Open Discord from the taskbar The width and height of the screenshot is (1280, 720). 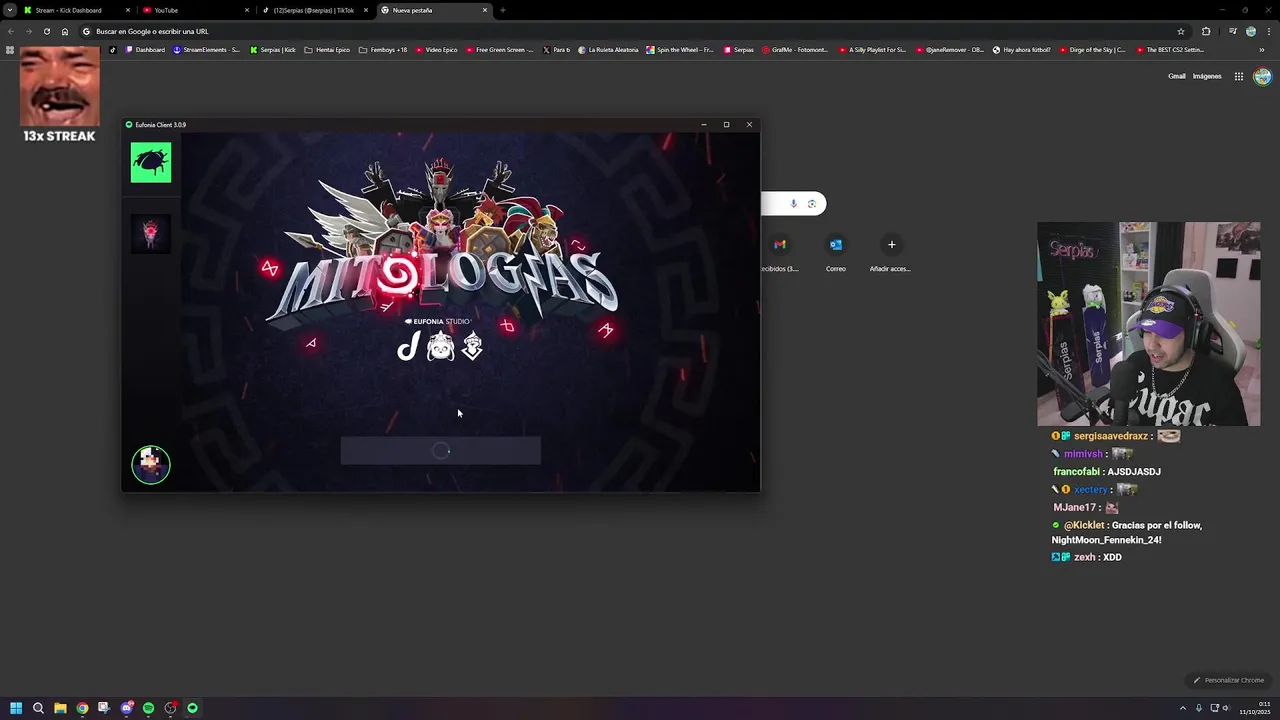127,708
